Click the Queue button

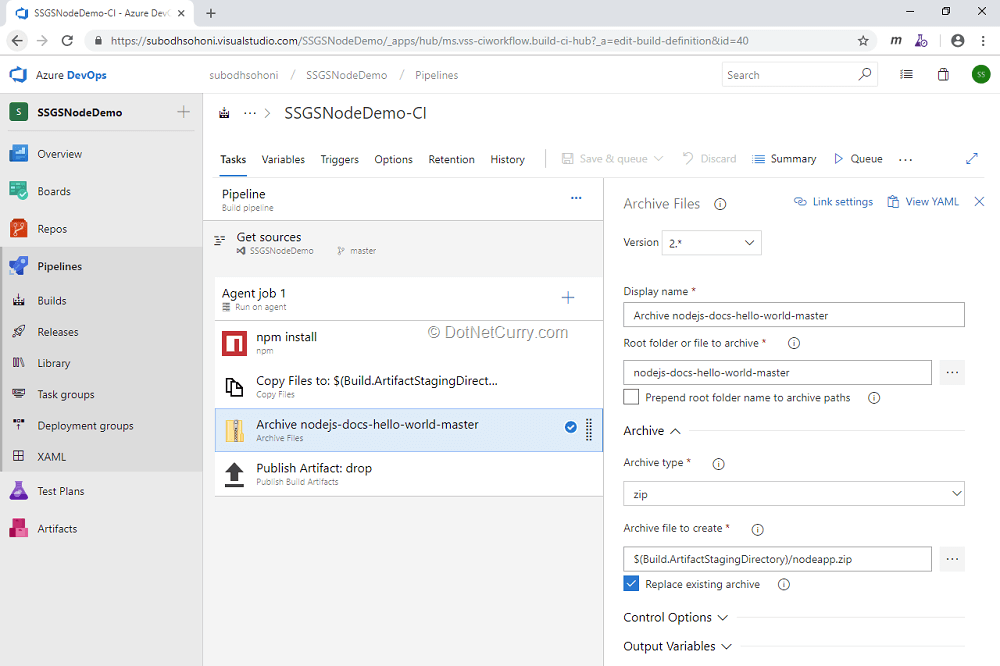click(858, 159)
